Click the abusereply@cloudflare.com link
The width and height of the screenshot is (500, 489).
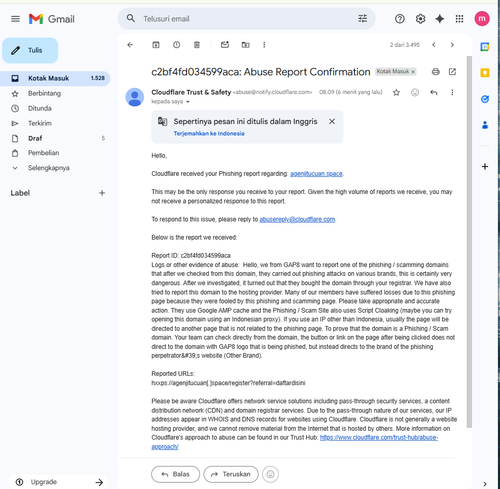[x=297, y=219]
